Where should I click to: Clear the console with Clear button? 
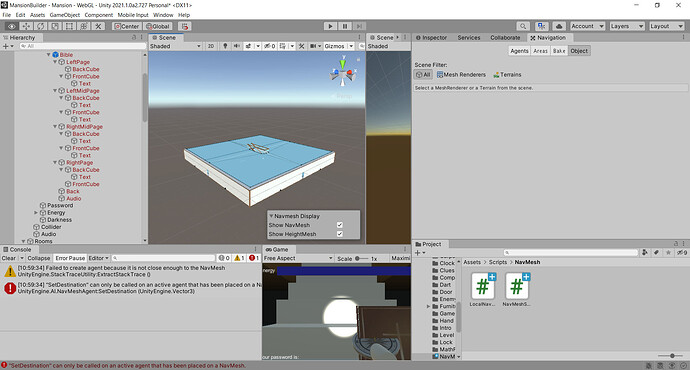click(x=8, y=258)
